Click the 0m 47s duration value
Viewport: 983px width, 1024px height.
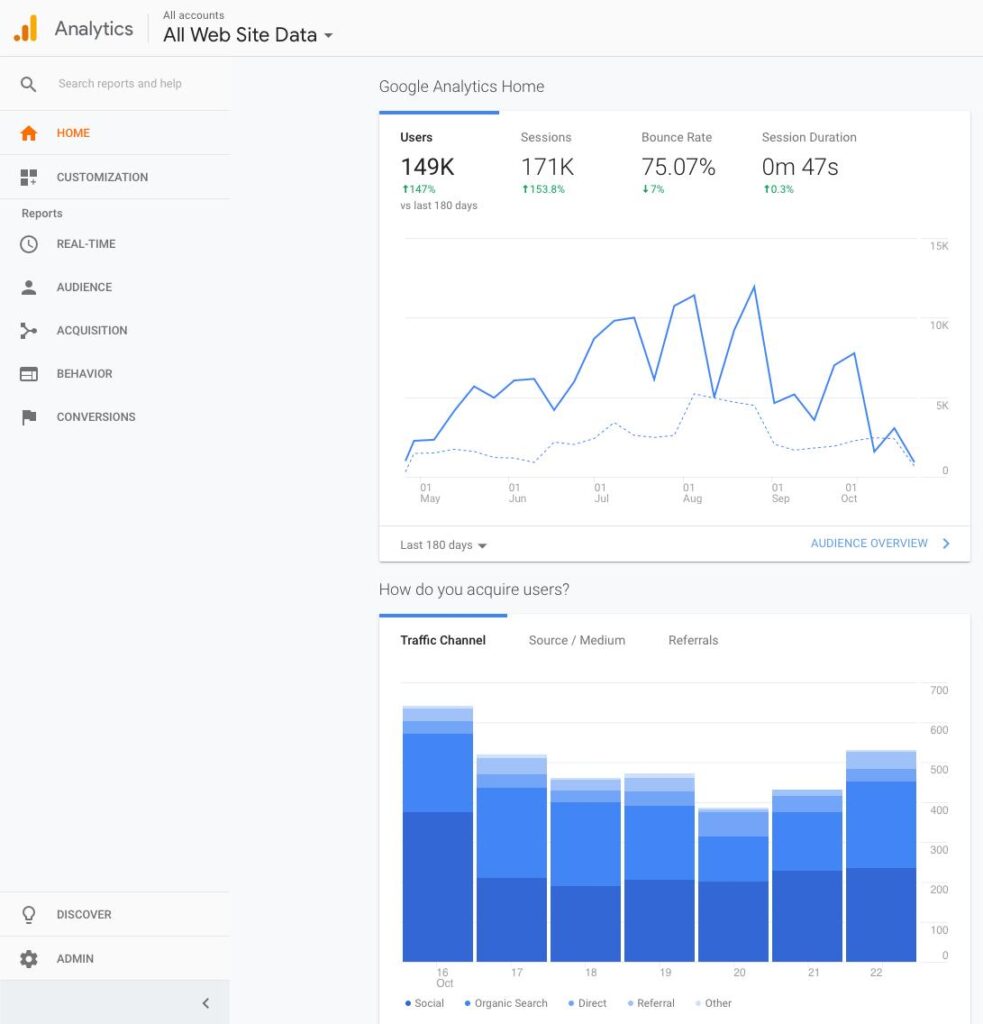pyautogui.click(x=799, y=167)
